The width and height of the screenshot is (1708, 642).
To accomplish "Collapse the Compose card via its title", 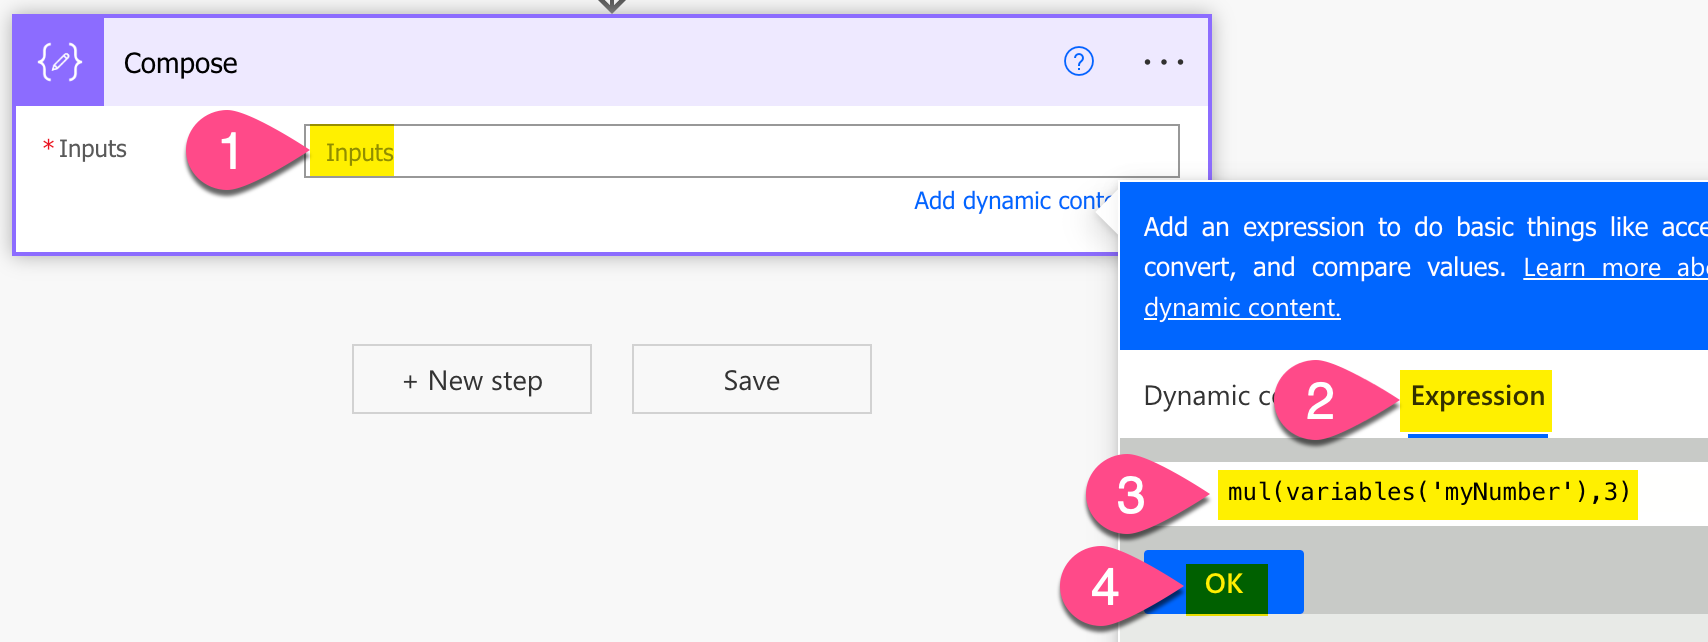I will pyautogui.click(x=181, y=63).
